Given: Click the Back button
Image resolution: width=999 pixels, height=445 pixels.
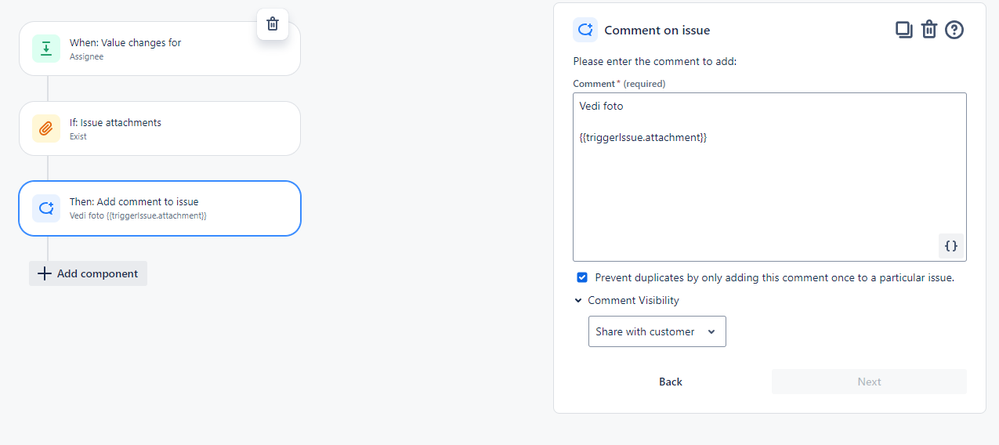Looking at the screenshot, I should point(670,382).
